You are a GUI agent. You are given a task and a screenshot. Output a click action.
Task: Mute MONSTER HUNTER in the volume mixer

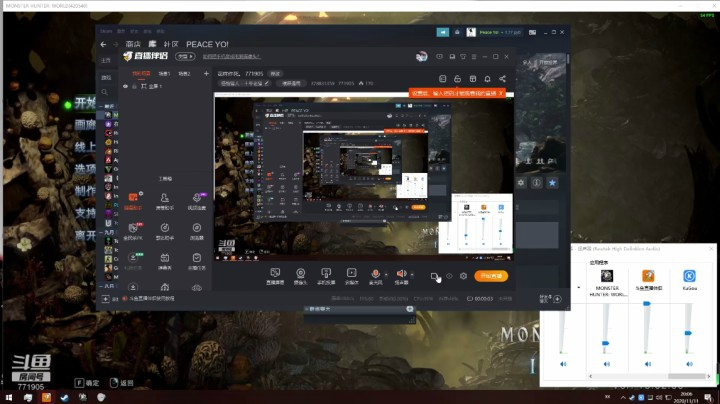(607, 364)
